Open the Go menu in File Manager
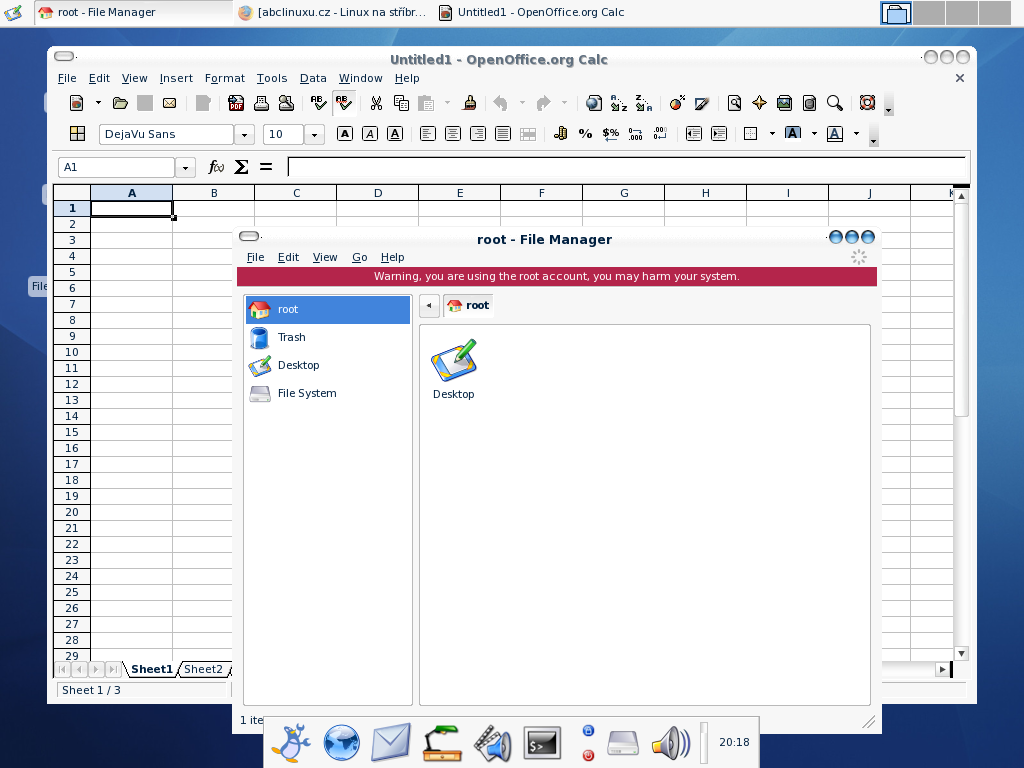Screen dimensions: 1024x768 360,257
